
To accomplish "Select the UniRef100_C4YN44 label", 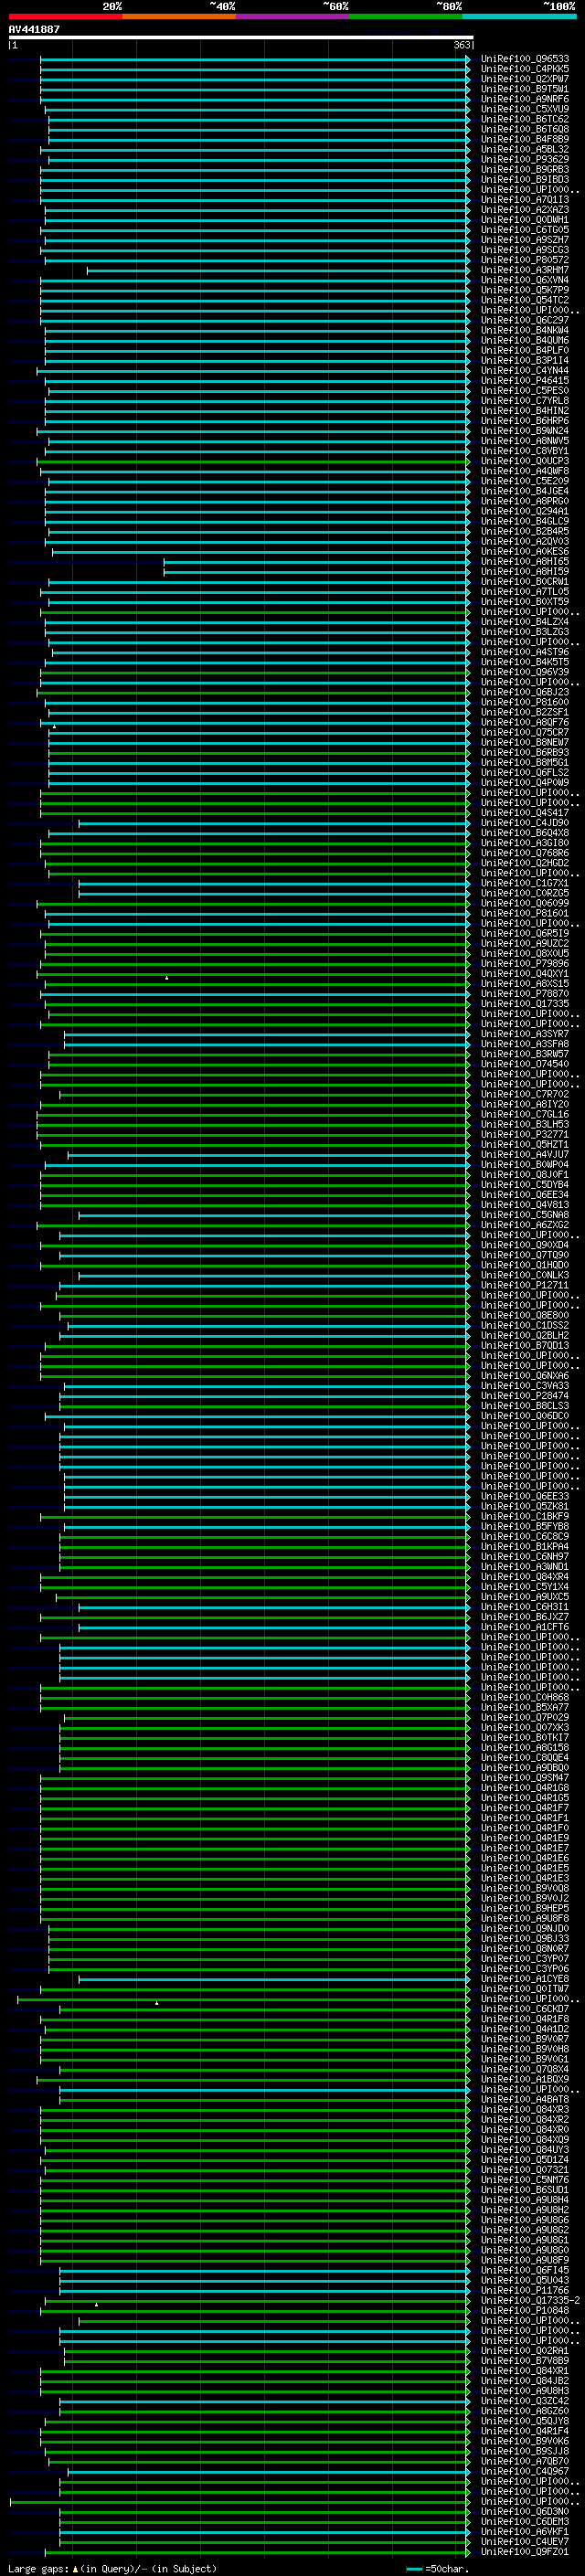I will tap(525, 370).
